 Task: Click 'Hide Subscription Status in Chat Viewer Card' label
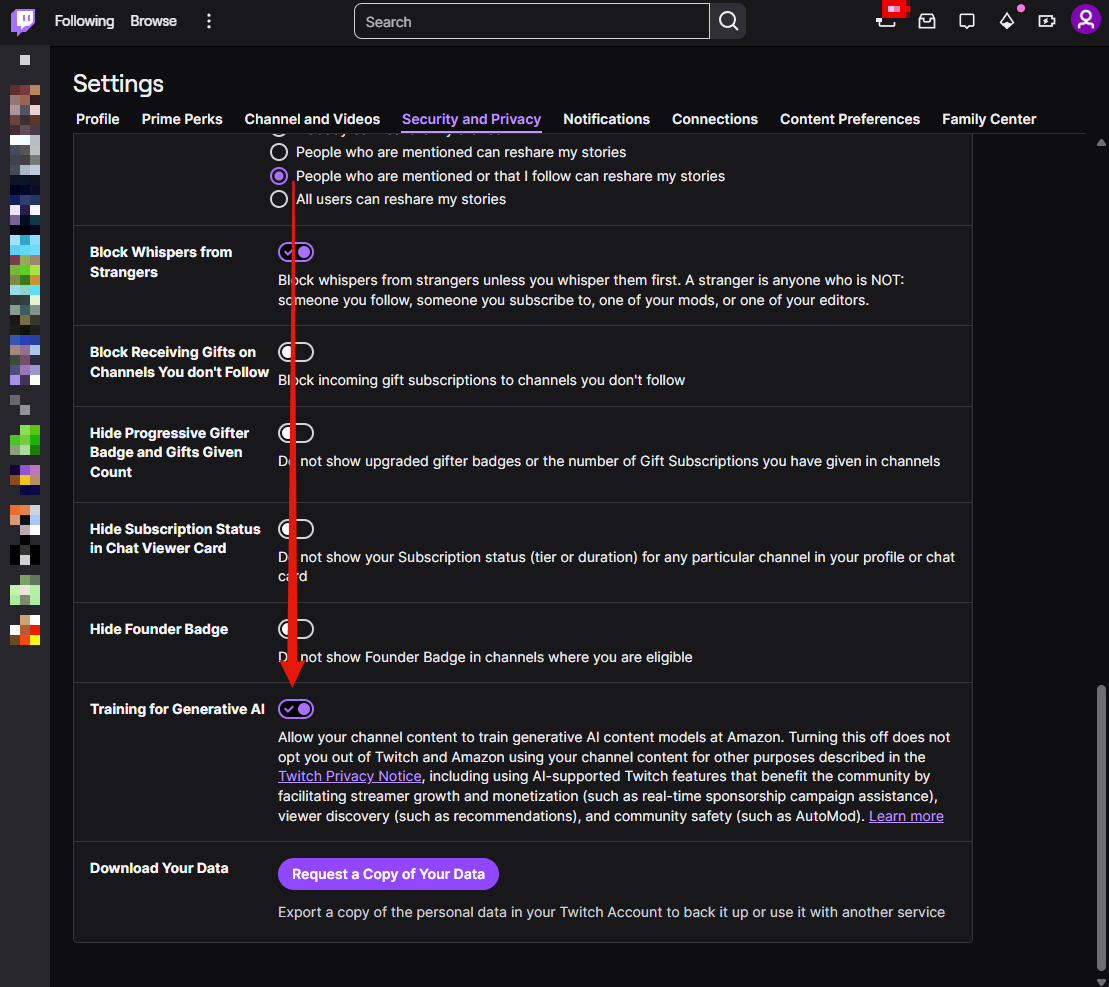(x=175, y=539)
